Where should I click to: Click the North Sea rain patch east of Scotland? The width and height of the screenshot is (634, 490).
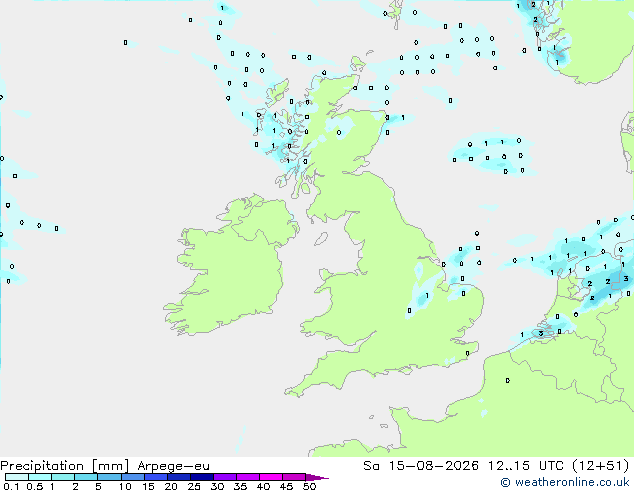492,154
